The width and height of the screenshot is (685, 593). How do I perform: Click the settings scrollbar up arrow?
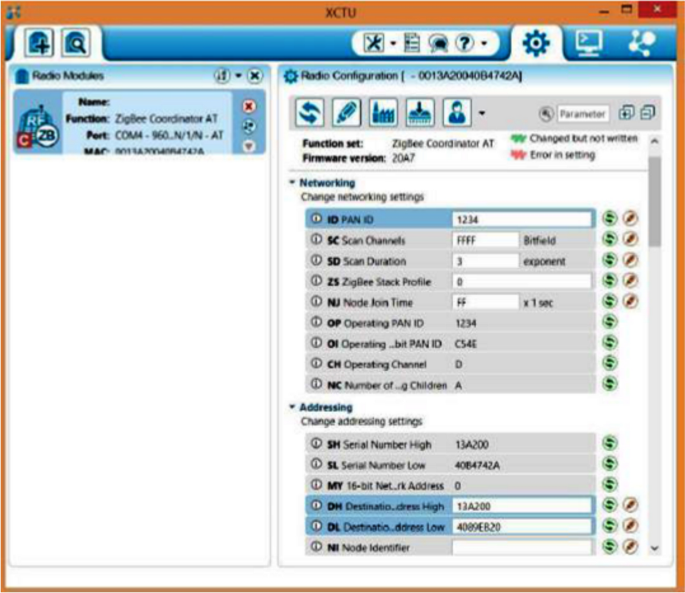tap(654, 142)
